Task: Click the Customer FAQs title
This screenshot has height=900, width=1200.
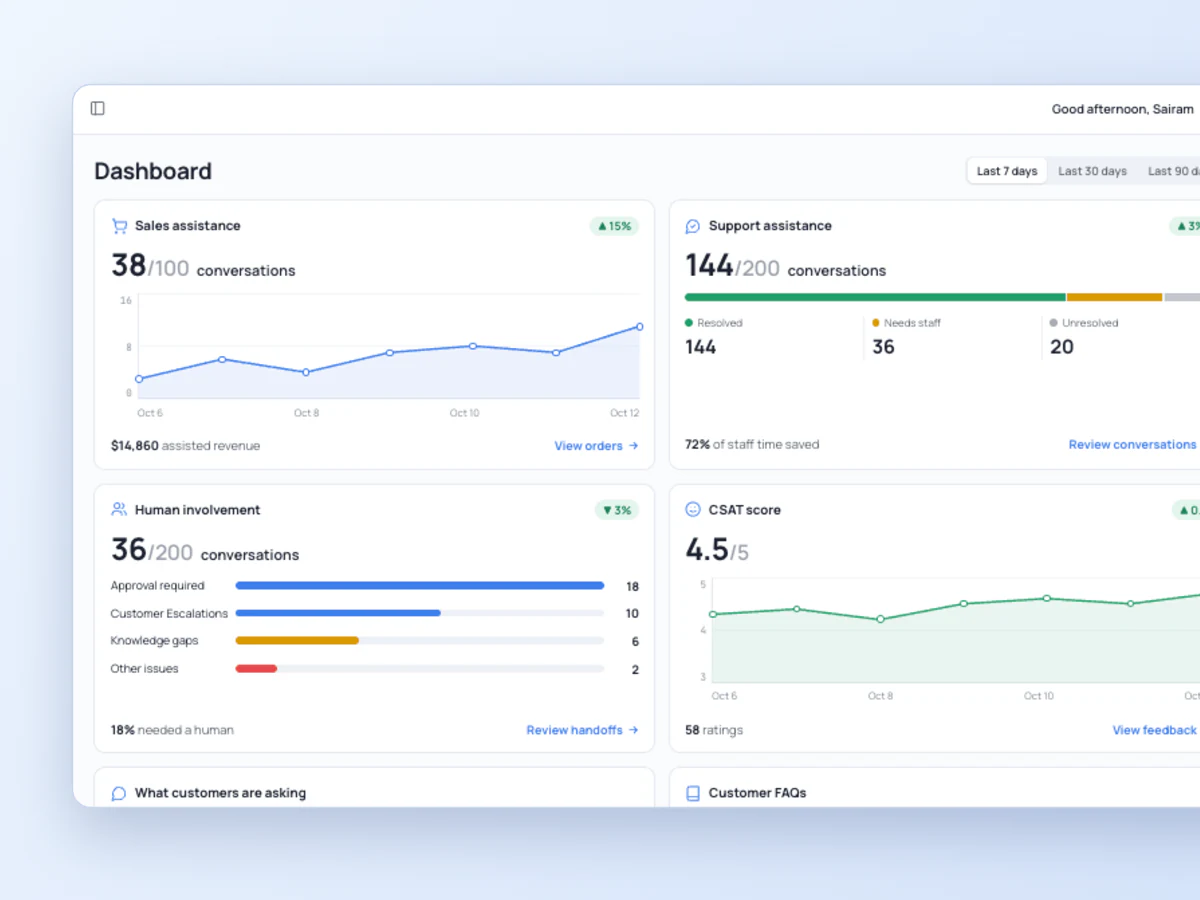Action: (x=757, y=793)
